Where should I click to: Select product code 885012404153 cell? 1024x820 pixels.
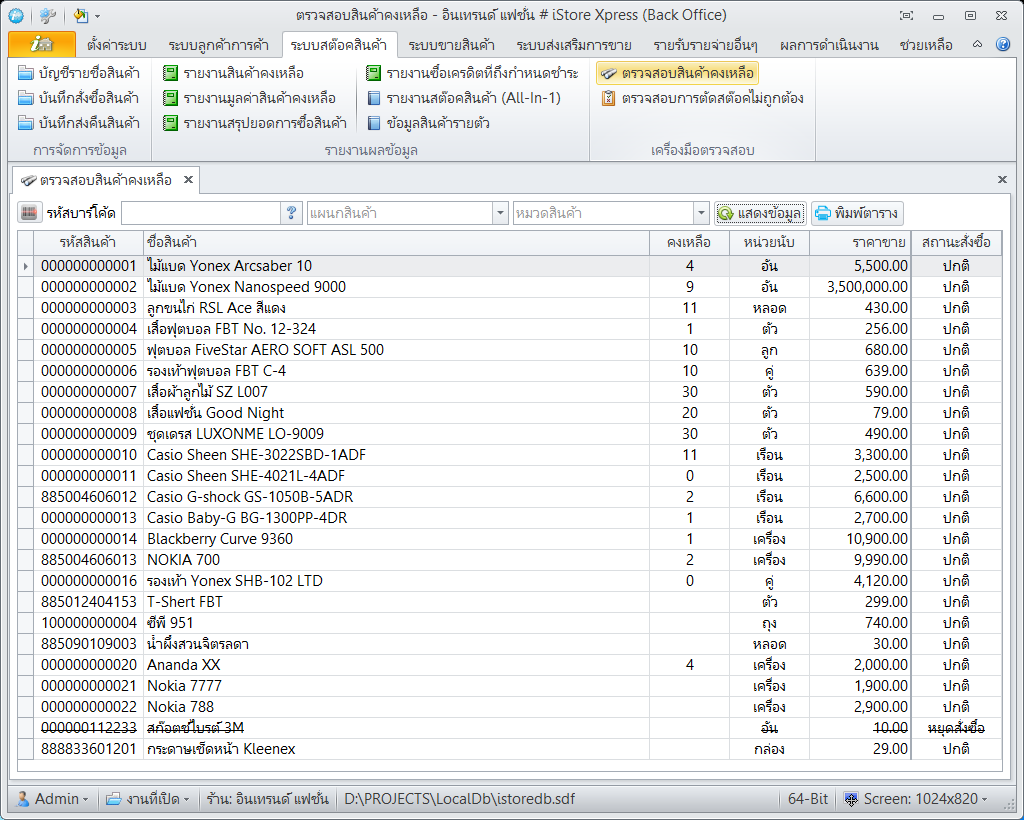click(89, 602)
